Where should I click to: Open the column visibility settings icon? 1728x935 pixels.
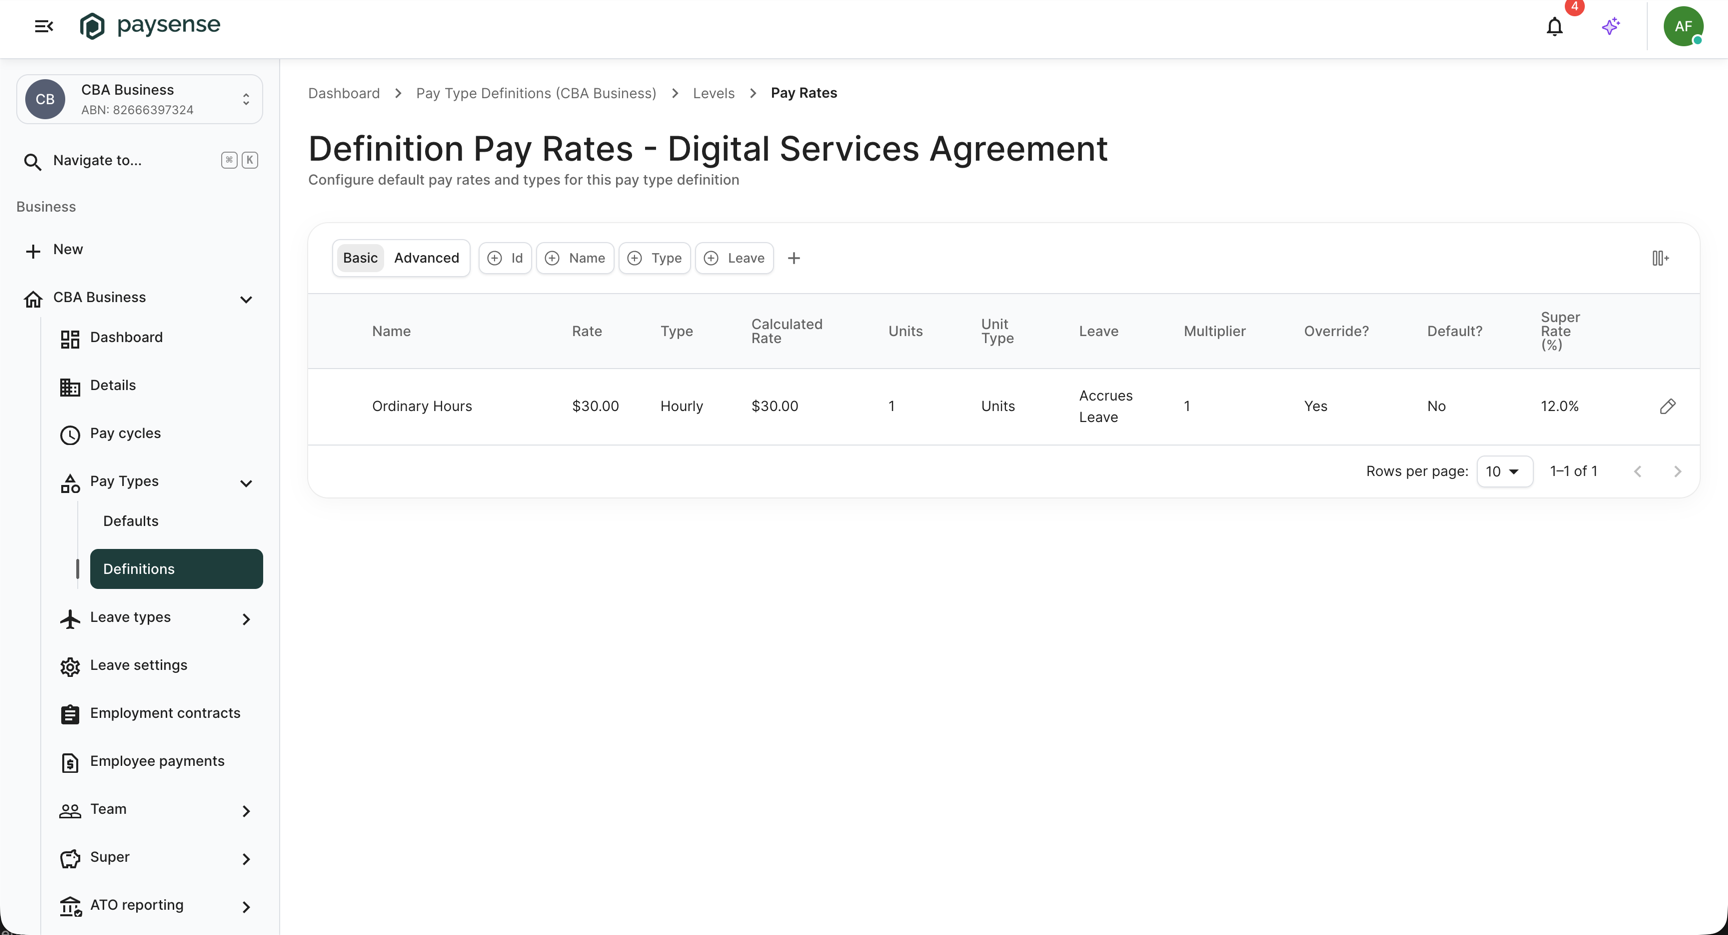click(1660, 258)
